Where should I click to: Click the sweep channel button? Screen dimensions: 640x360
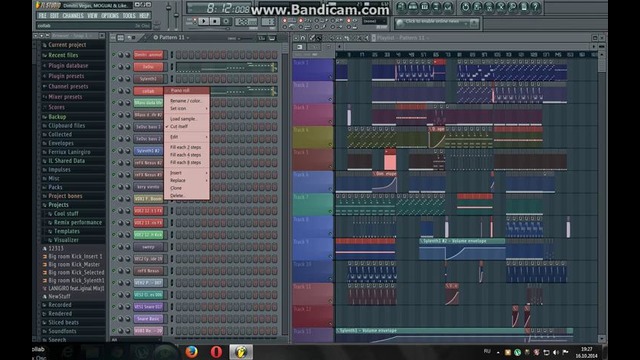click(x=148, y=247)
